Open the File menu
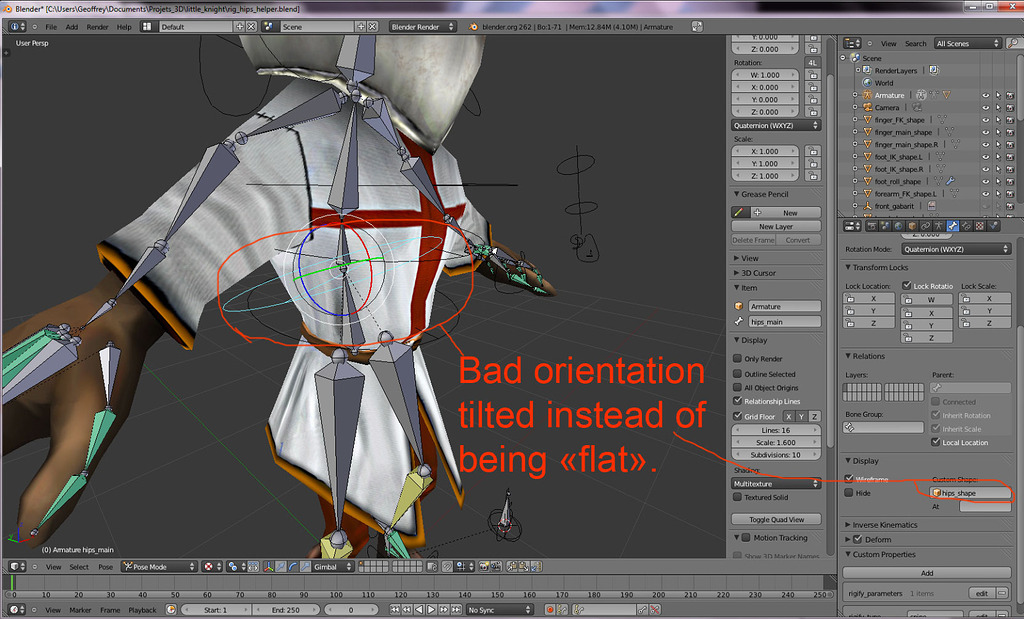This screenshot has width=1024, height=619. coord(51,27)
